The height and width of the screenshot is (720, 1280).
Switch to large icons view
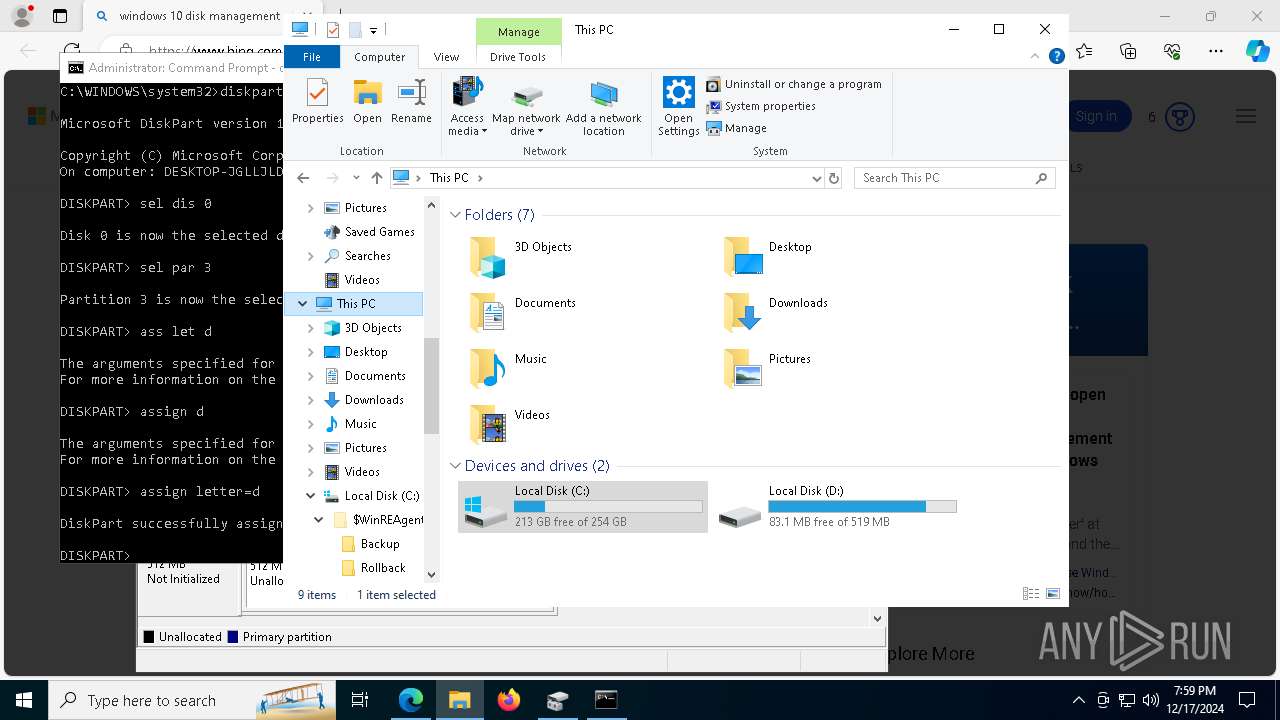(x=1052, y=594)
